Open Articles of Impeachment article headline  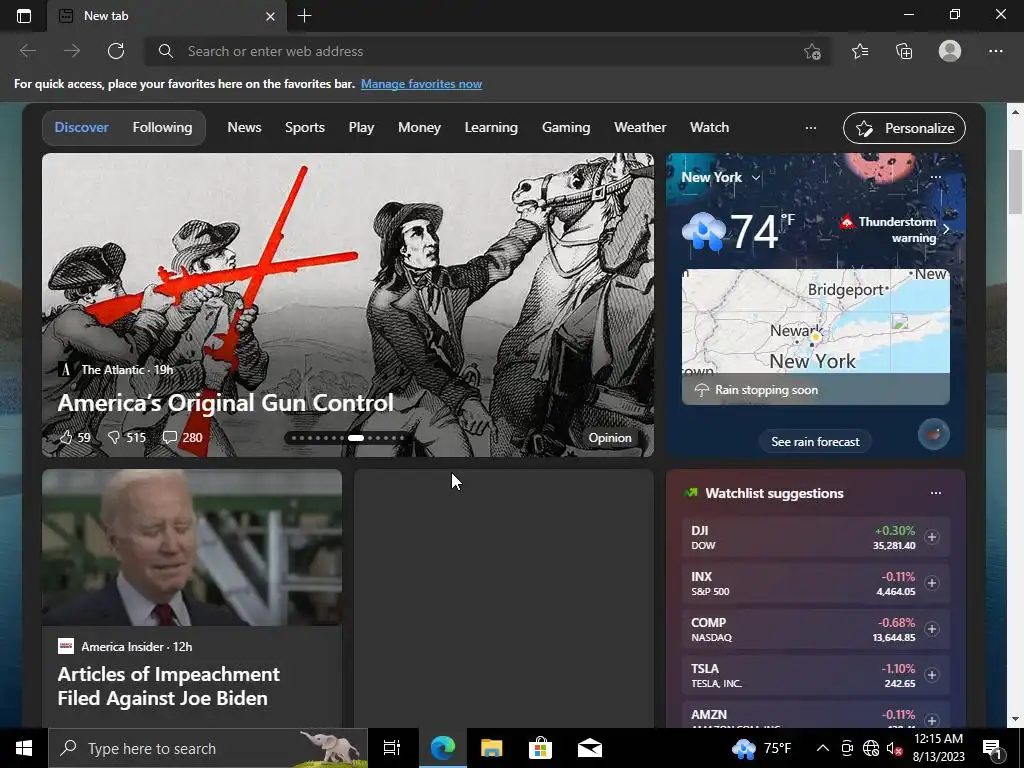pos(168,686)
